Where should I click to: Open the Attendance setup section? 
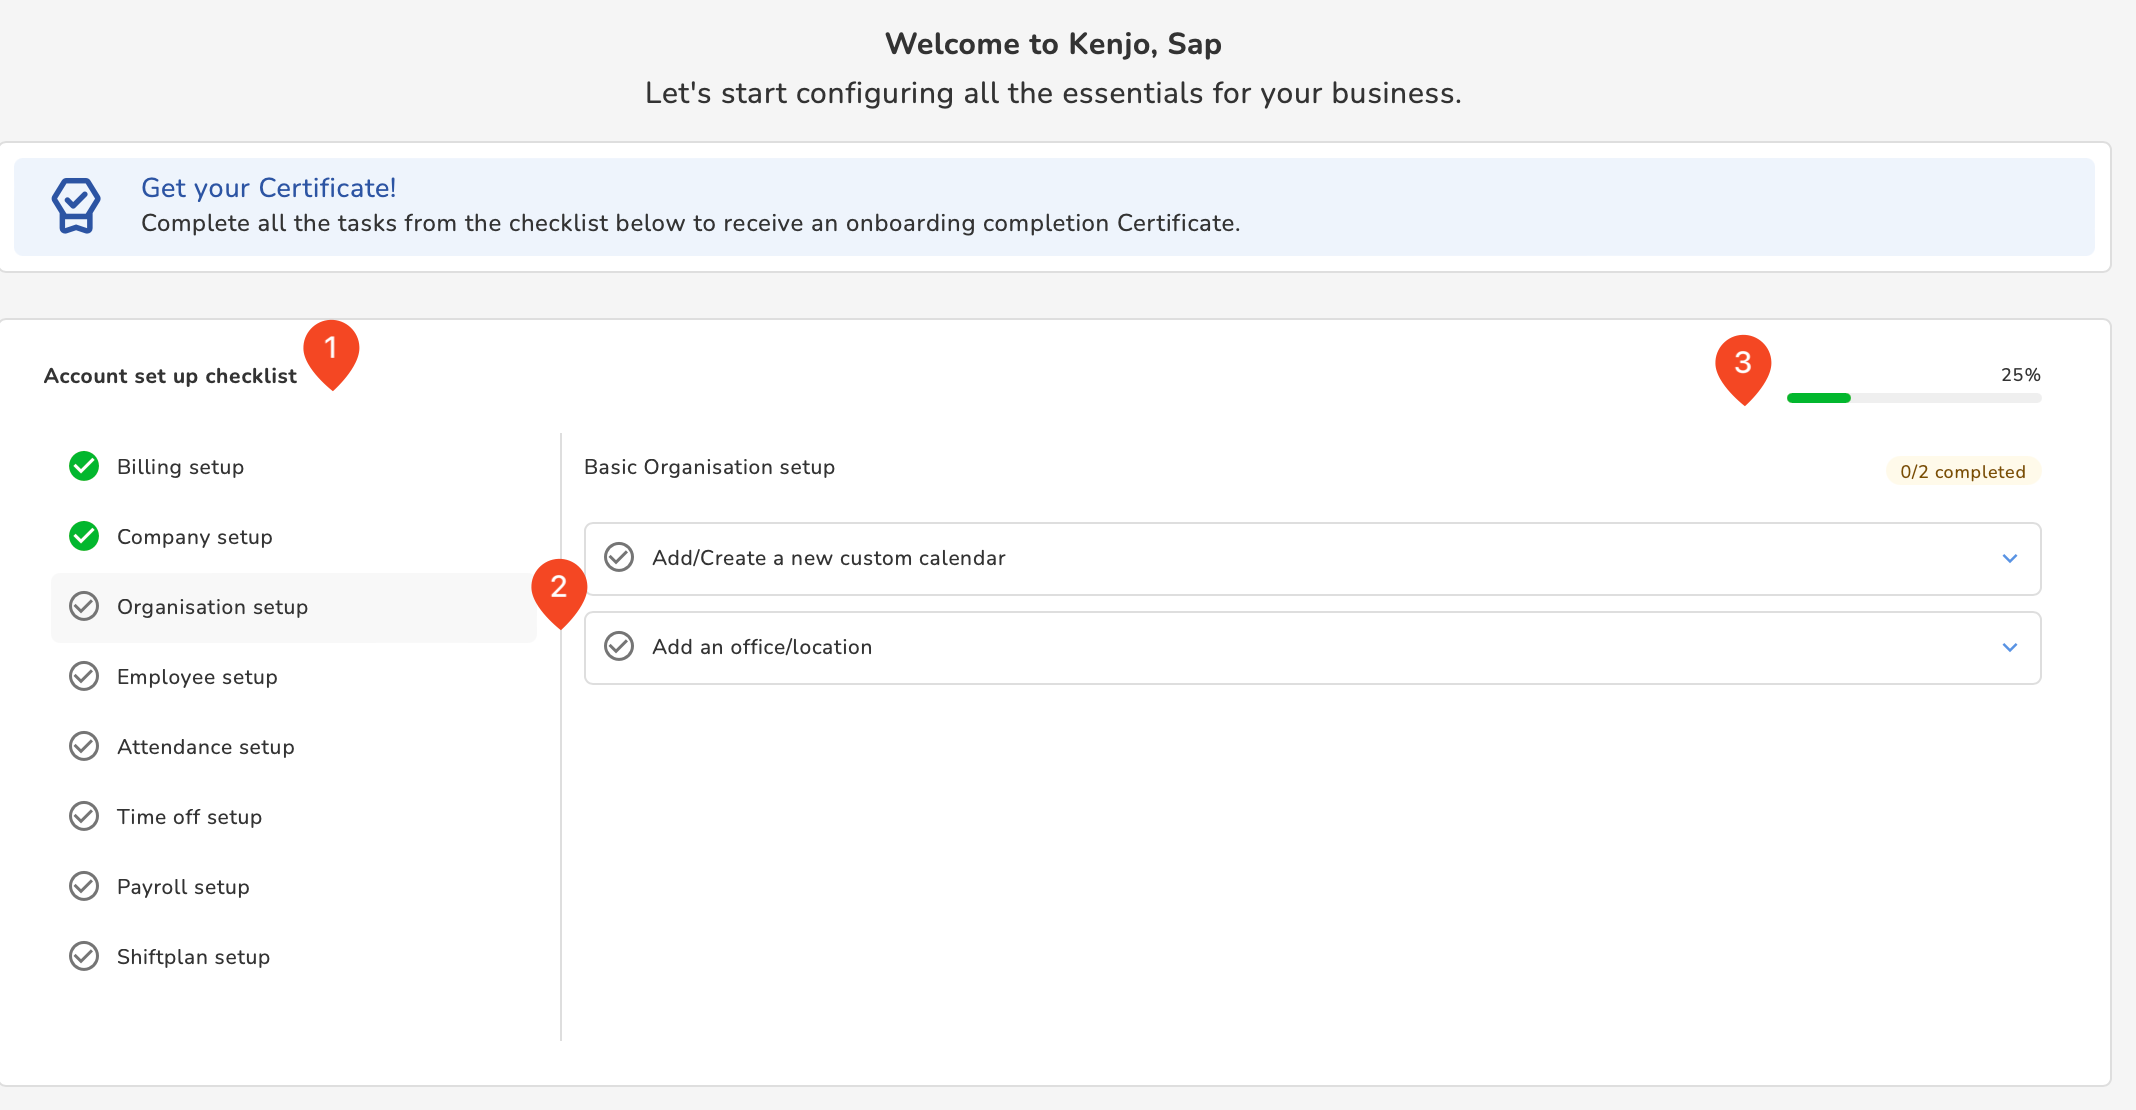click(x=205, y=747)
